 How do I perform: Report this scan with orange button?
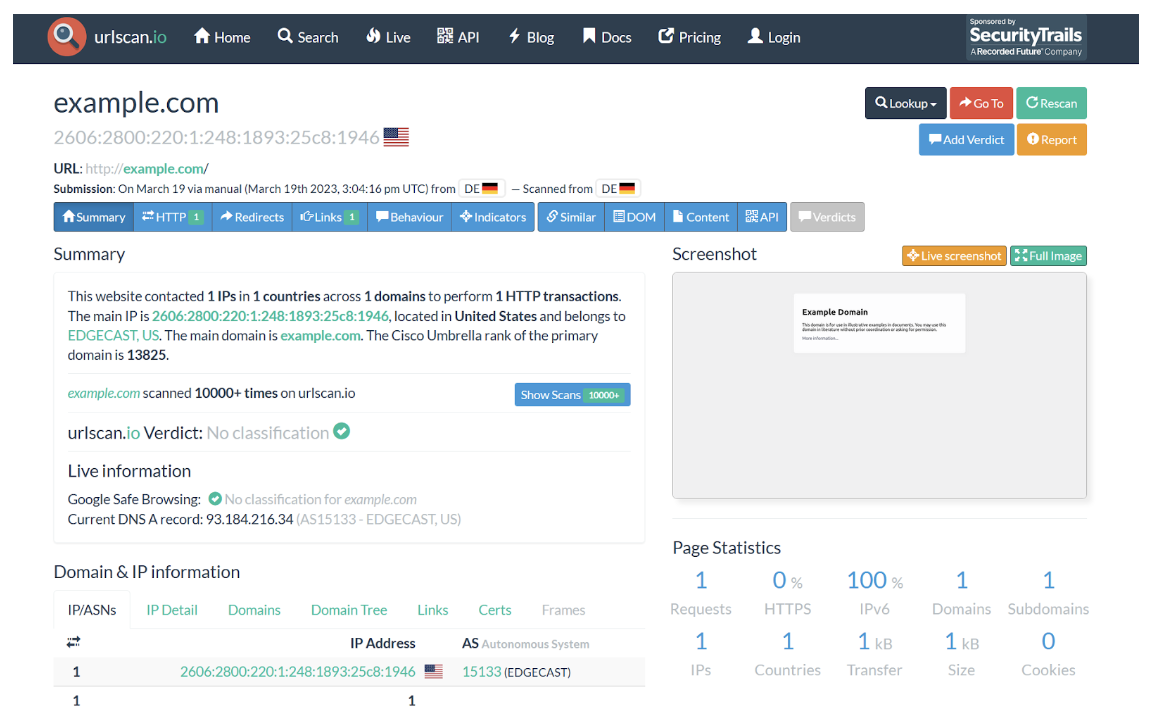1051,139
